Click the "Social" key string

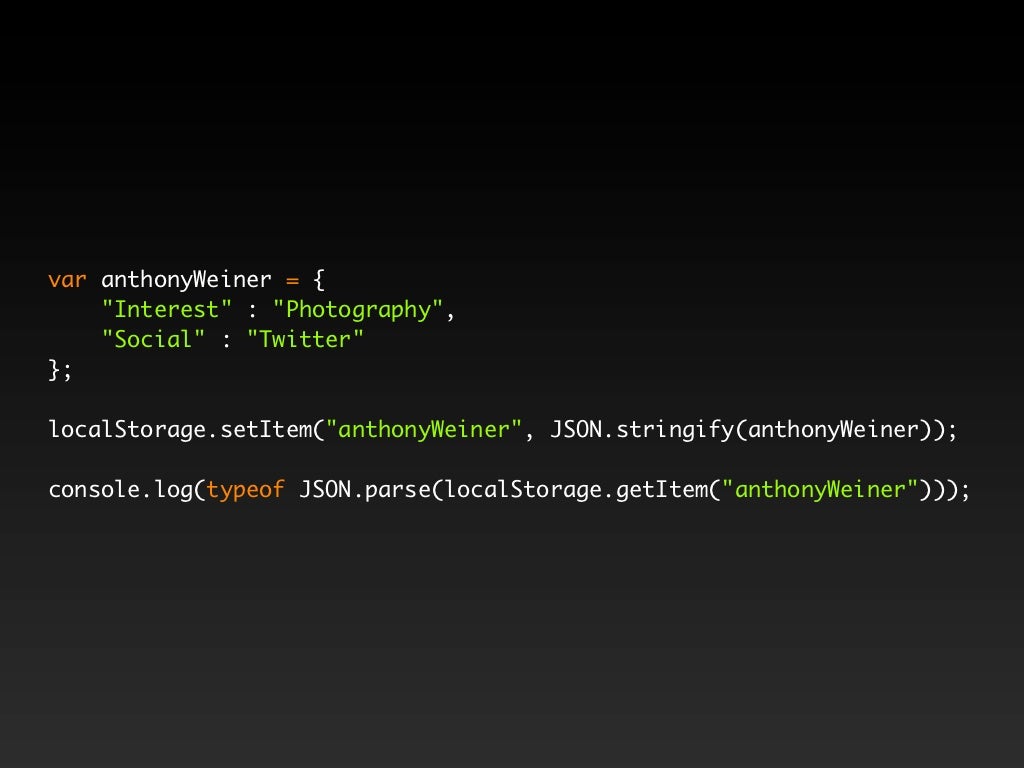(153, 340)
